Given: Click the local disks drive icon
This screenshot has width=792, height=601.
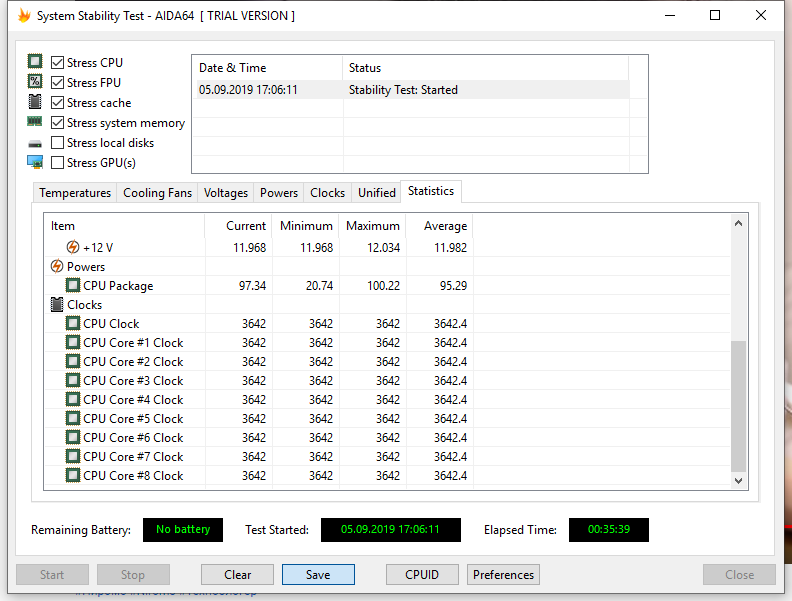Looking at the screenshot, I should [35, 144].
